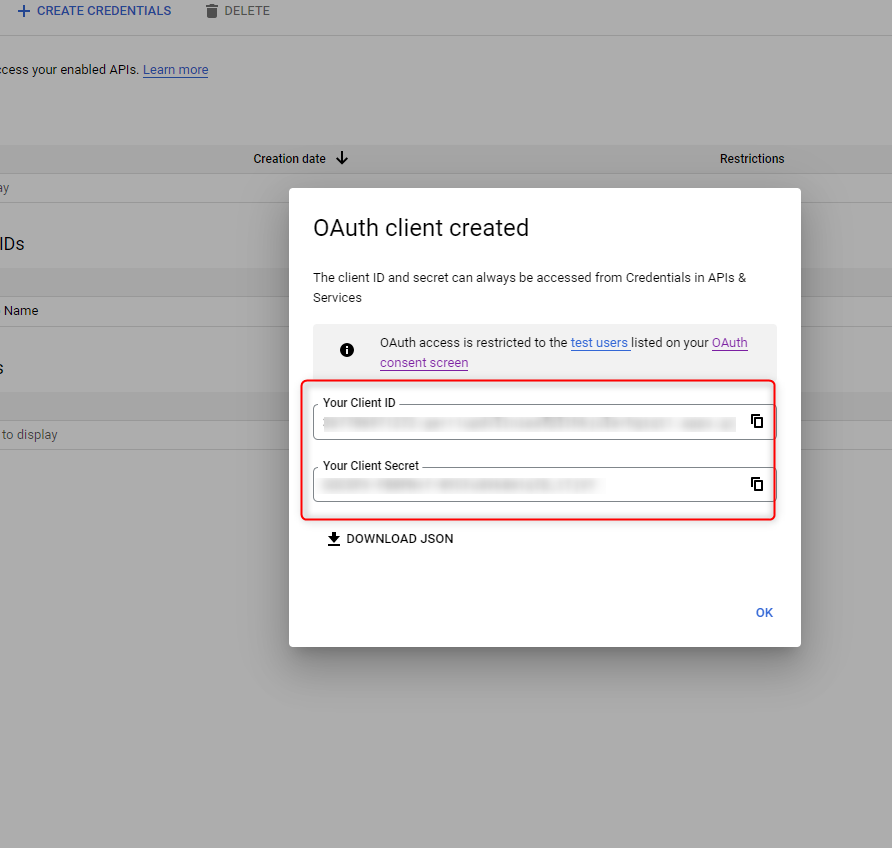Click the Name column header
Screen dimensions: 892x848
tap(21, 311)
